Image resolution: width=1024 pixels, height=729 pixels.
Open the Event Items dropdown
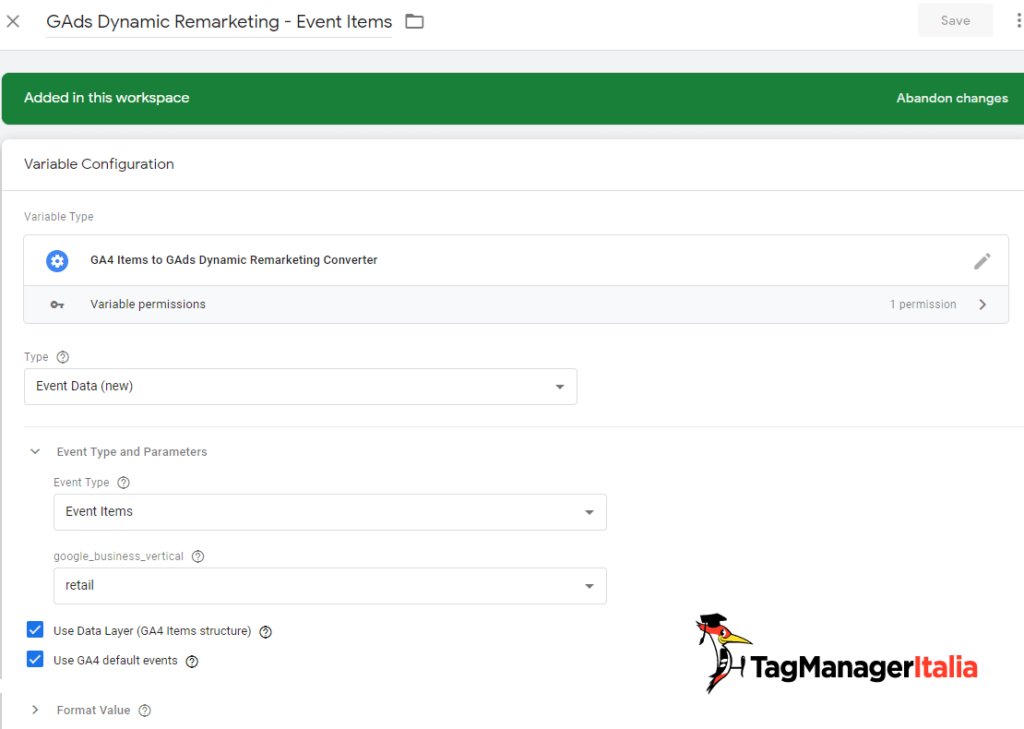click(x=330, y=512)
